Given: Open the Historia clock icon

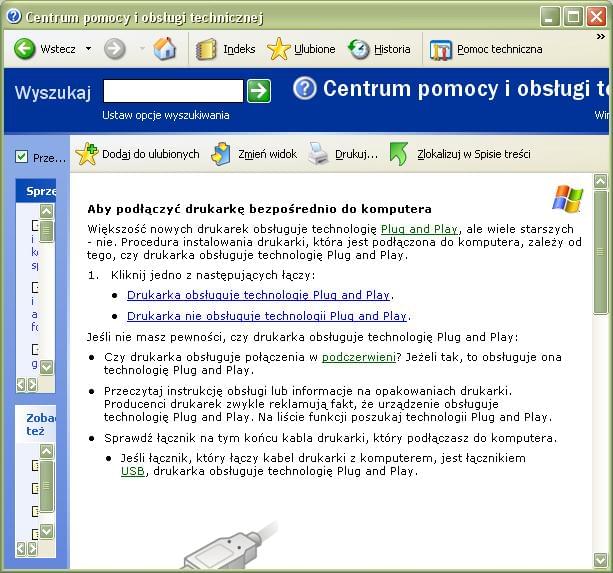Looking at the screenshot, I should tap(358, 49).
